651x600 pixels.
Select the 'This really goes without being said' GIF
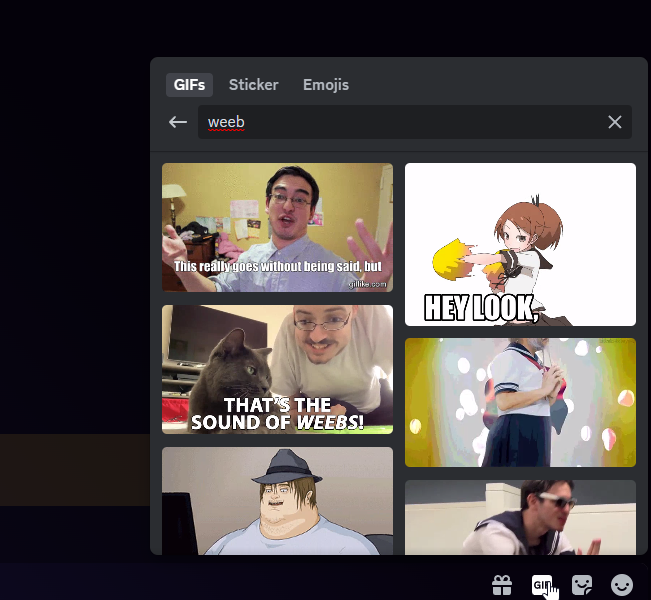click(277, 227)
